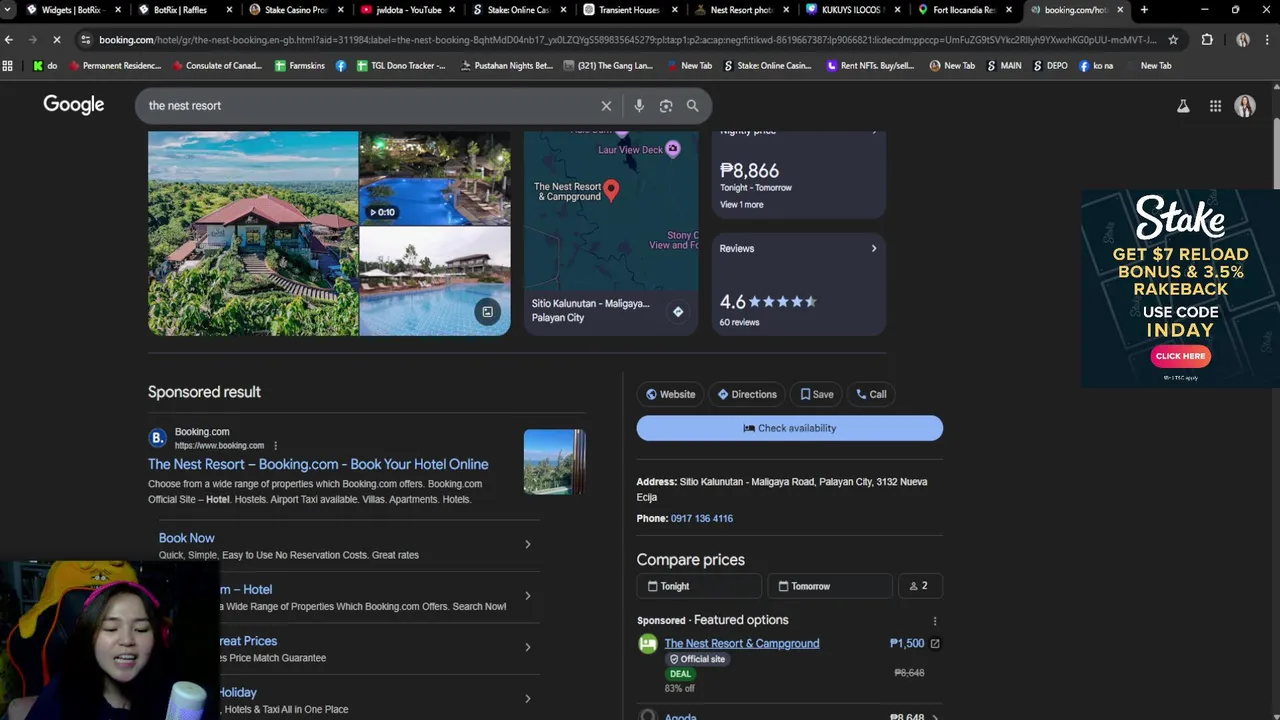Open the Chrome three-dot menu
This screenshot has width=1280, height=720.
click(1268, 40)
